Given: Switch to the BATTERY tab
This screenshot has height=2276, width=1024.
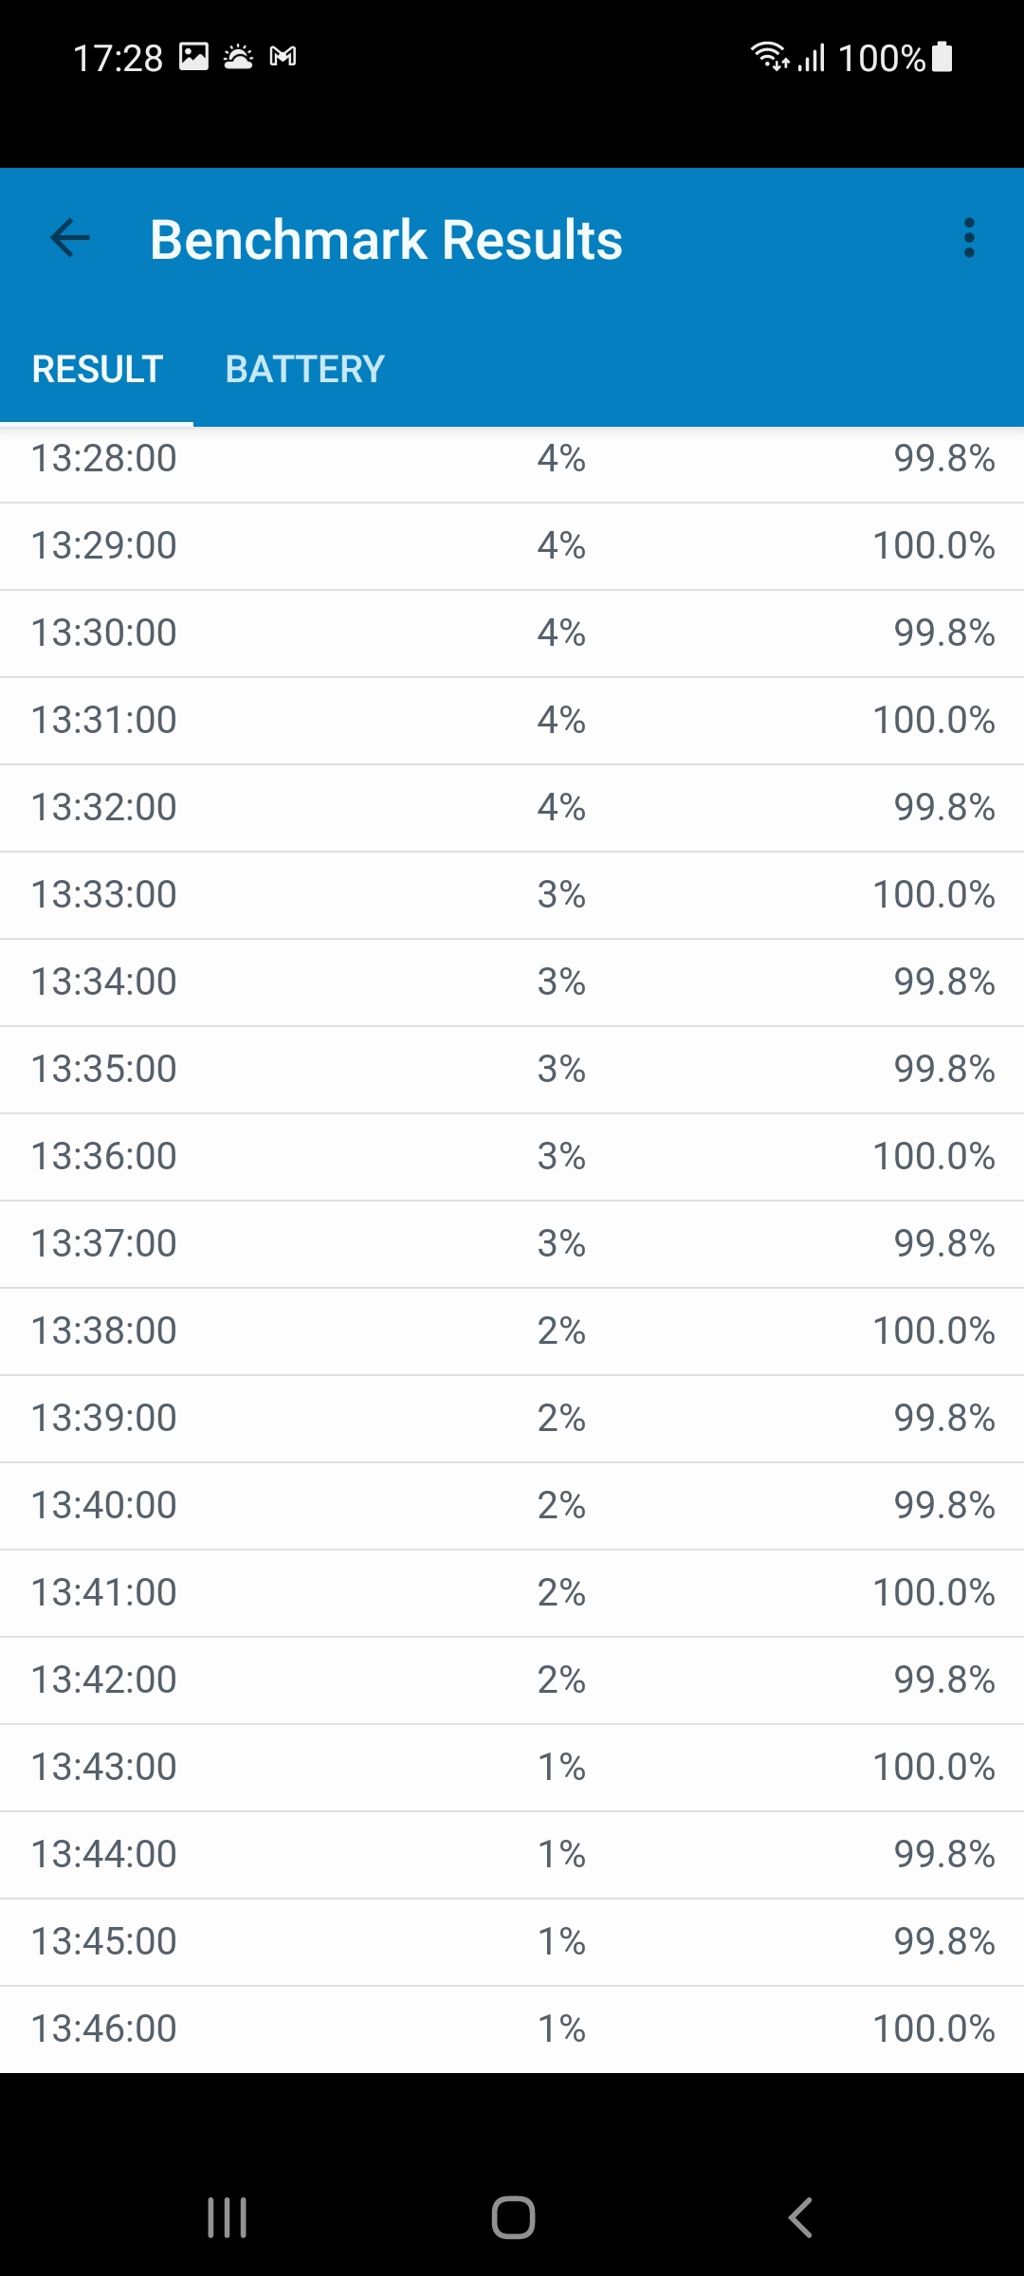Looking at the screenshot, I should tap(305, 369).
